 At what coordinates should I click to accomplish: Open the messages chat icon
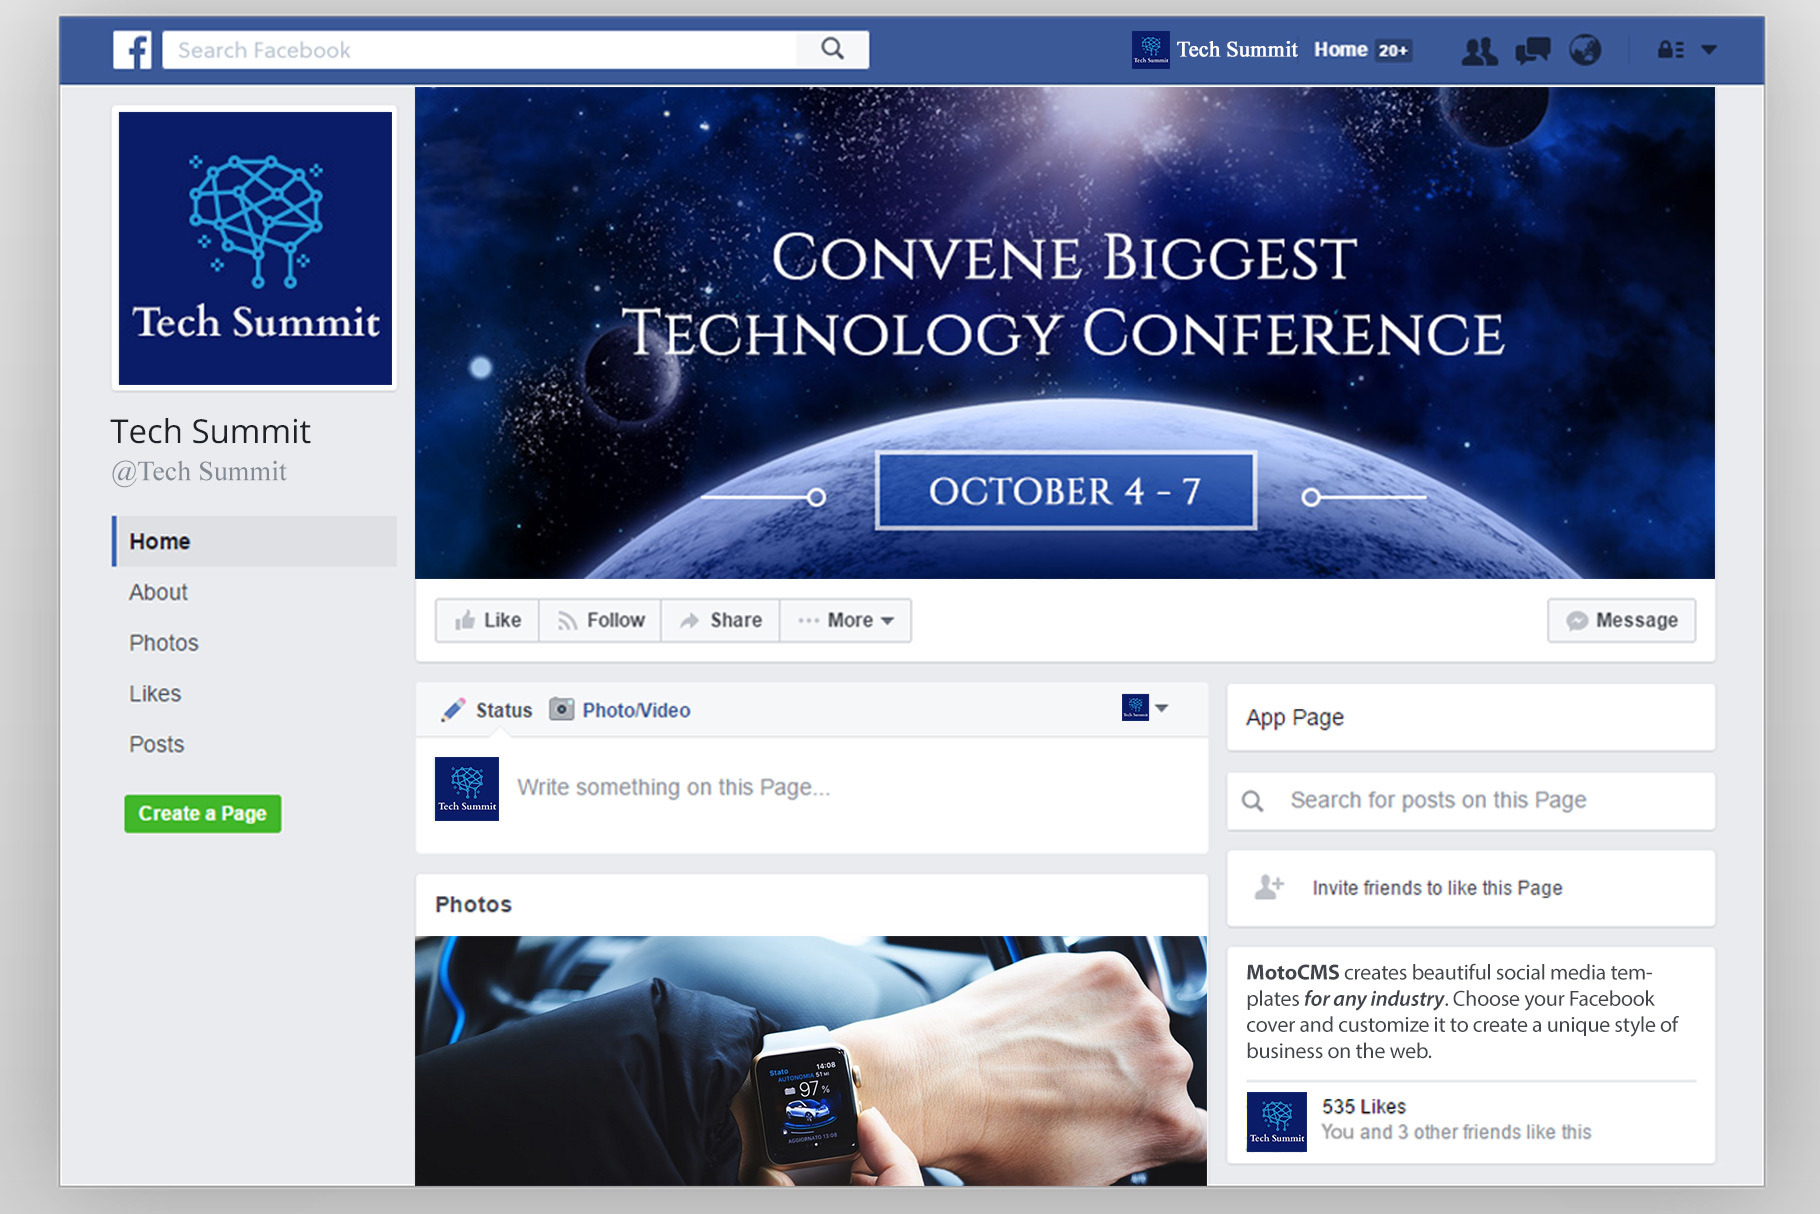point(1532,50)
